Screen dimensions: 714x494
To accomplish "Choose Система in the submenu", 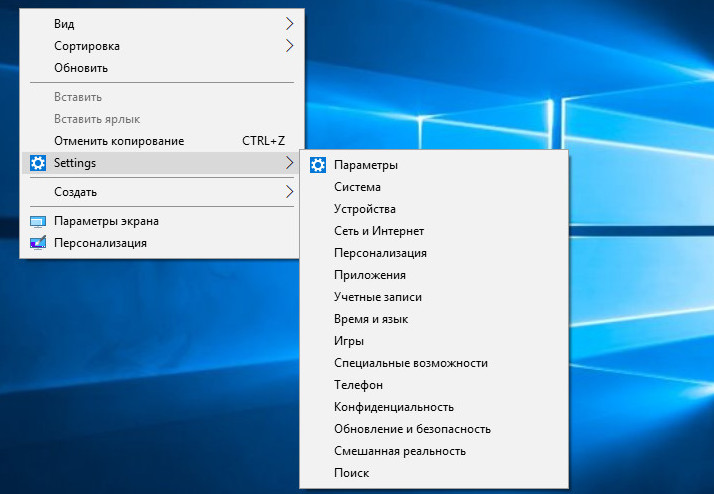I will [x=434, y=187].
